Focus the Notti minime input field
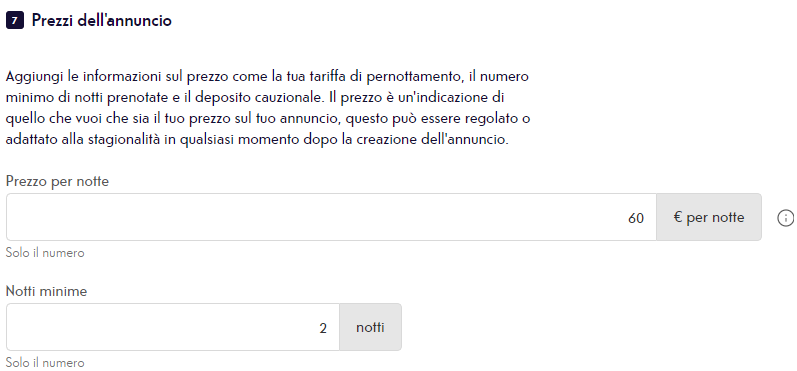This screenshot has width=797, height=371. 173,327
